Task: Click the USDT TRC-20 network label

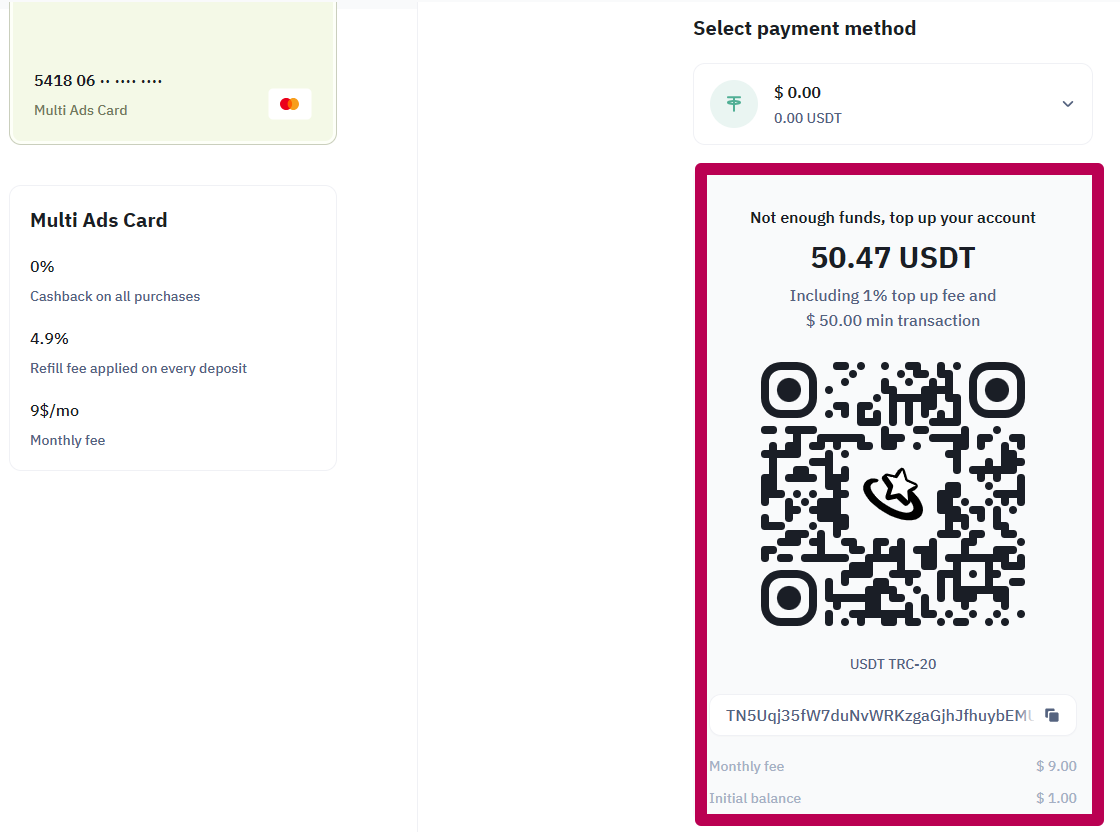Action: tap(893, 664)
